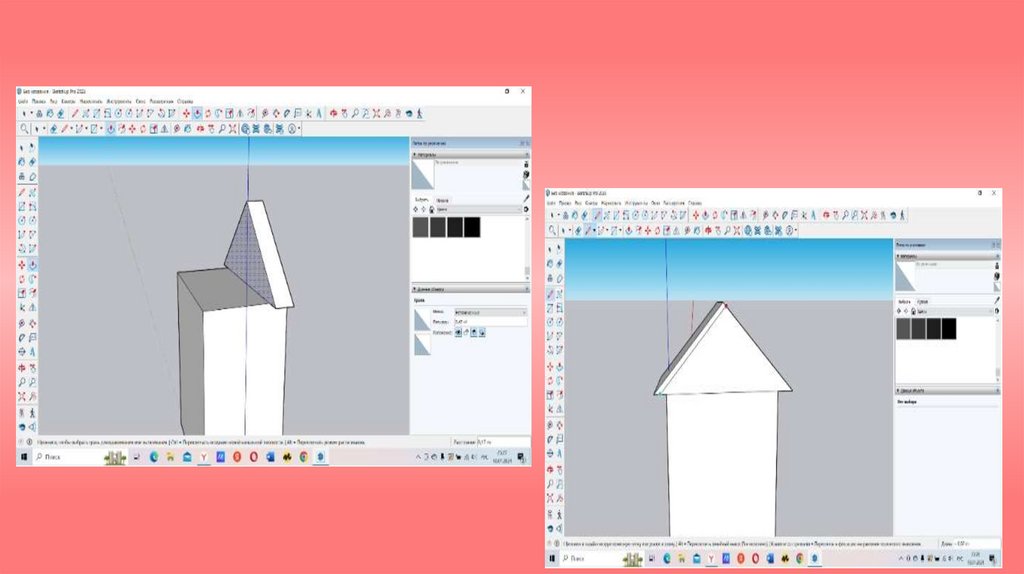Image resolution: width=1024 pixels, height=574 pixels.
Task: Click the Windows Start button on the left taskbar
Action: tap(24, 457)
